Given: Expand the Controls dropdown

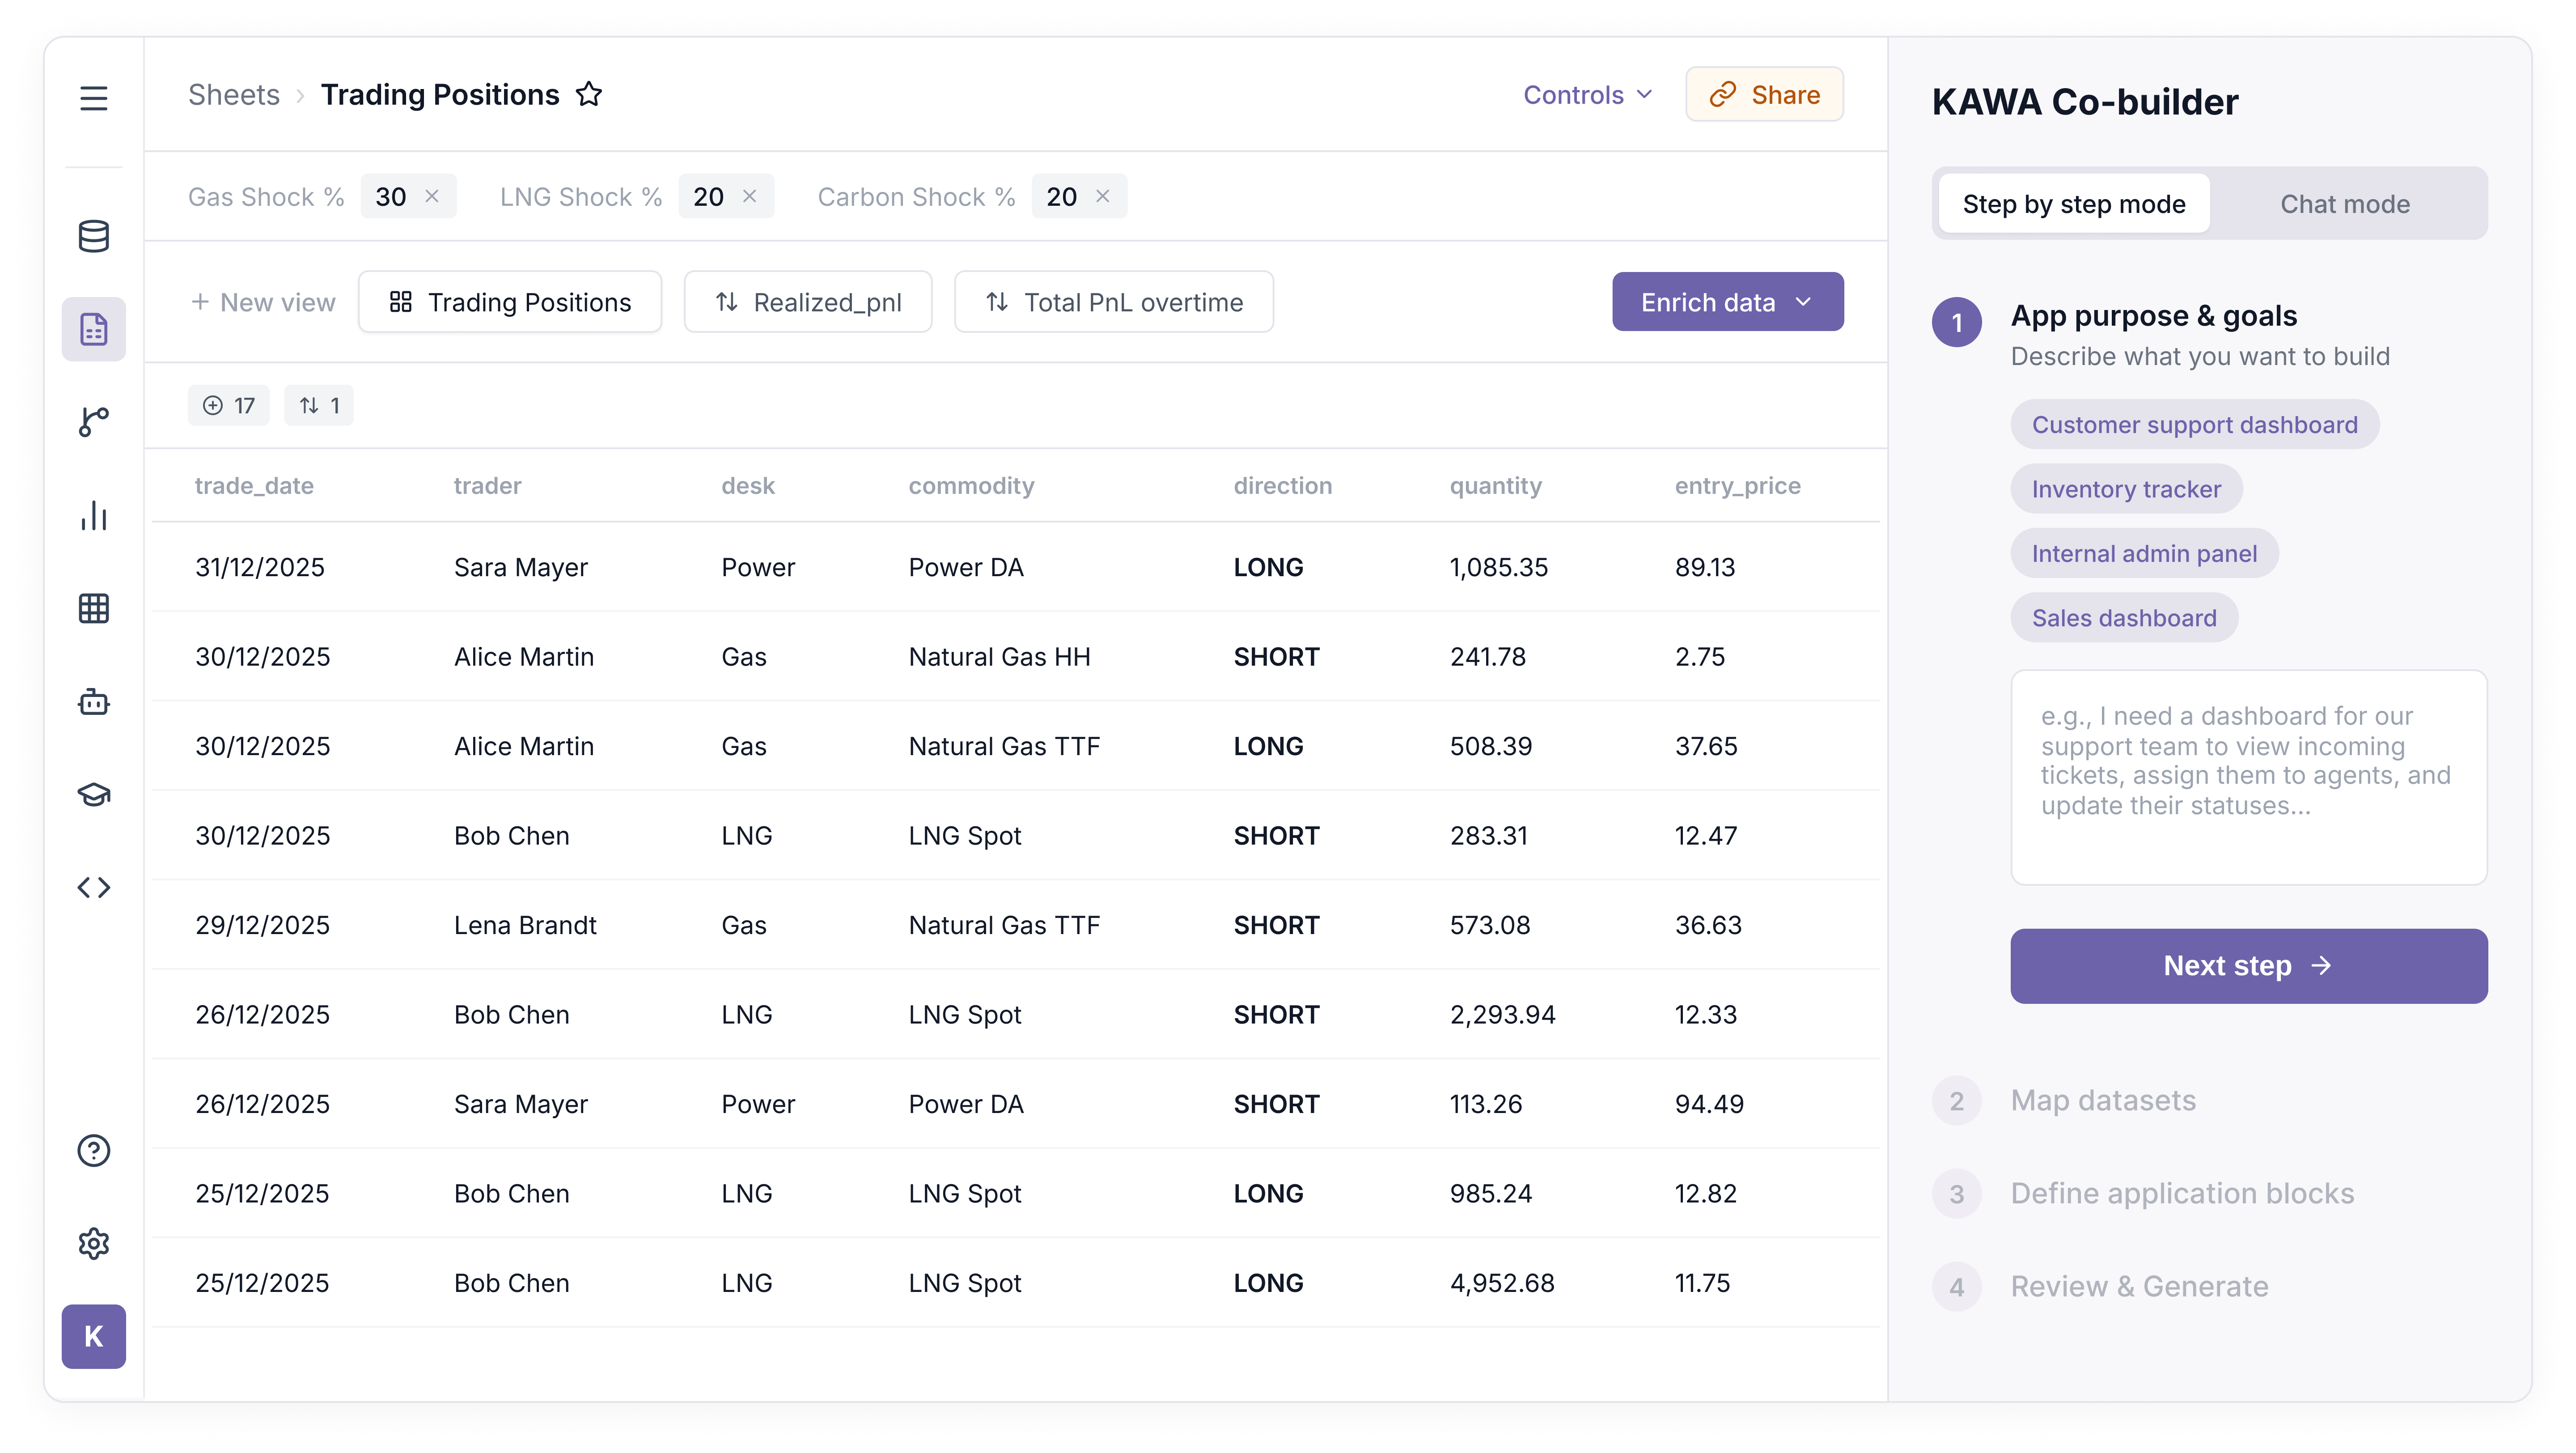Looking at the screenshot, I should [x=1587, y=95].
